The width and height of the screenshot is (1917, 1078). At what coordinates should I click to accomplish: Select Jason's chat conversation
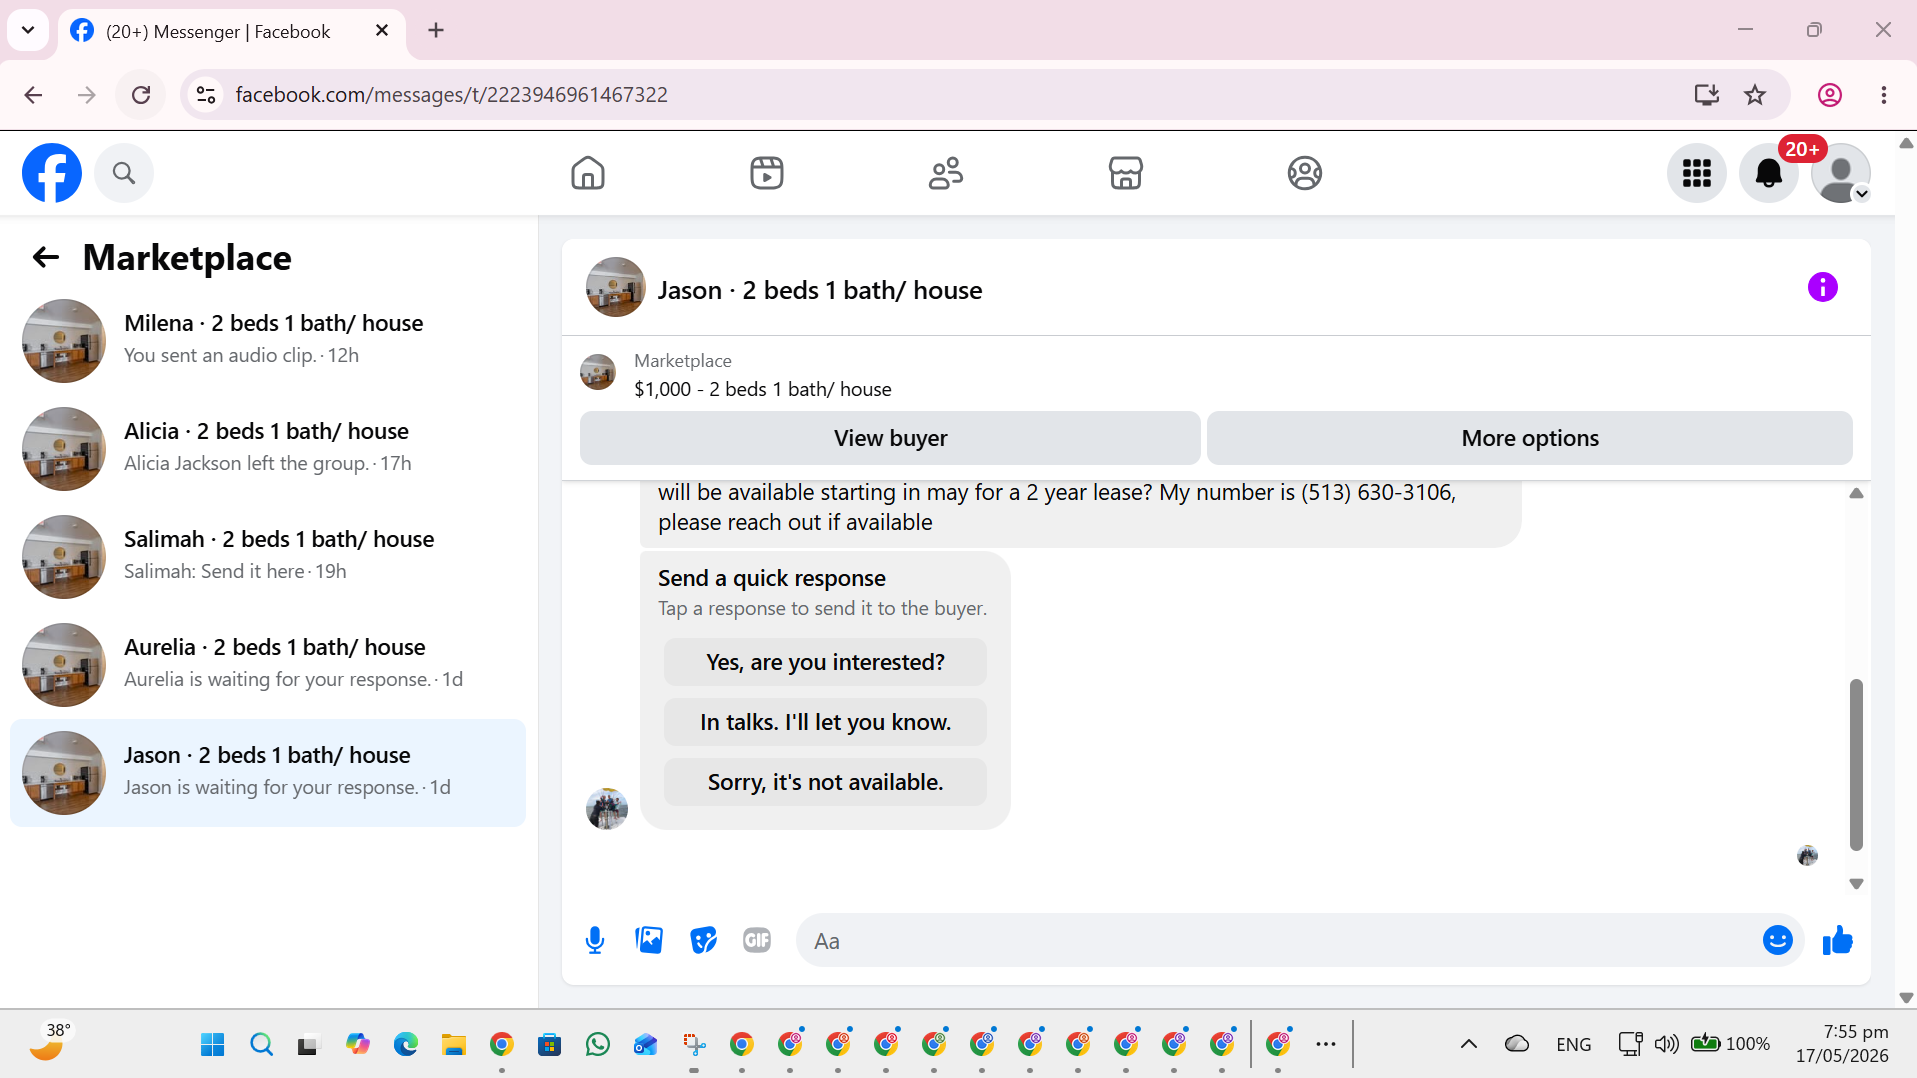(268, 773)
